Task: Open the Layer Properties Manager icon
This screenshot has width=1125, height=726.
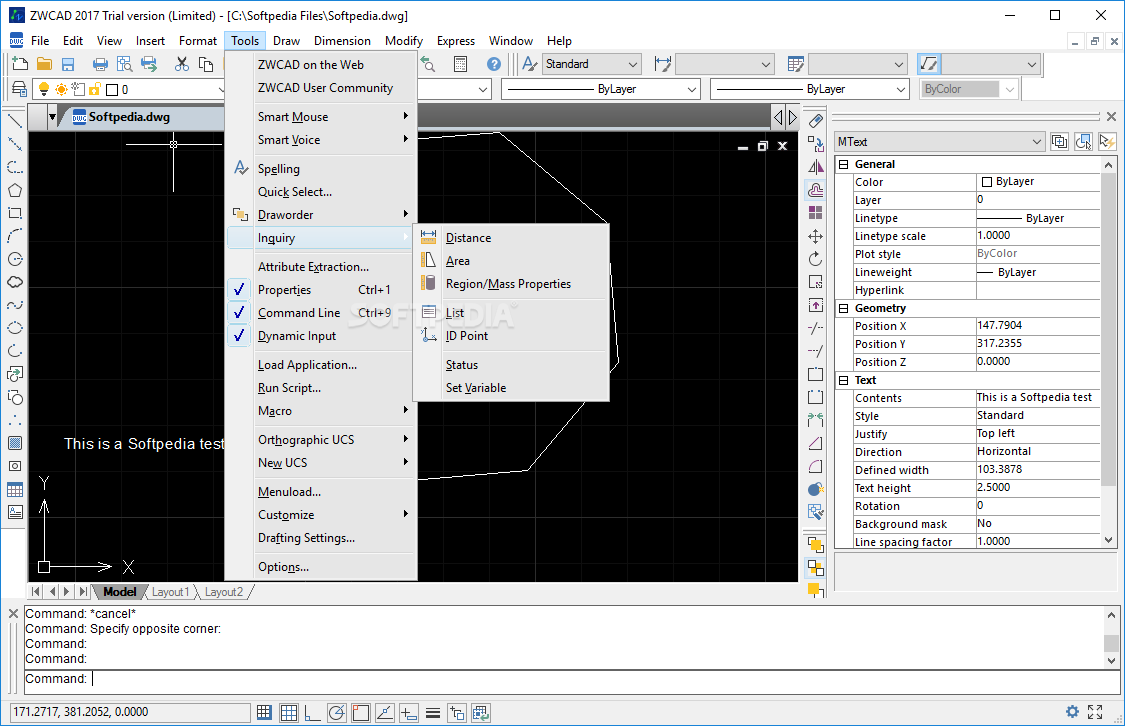Action: tap(19, 89)
